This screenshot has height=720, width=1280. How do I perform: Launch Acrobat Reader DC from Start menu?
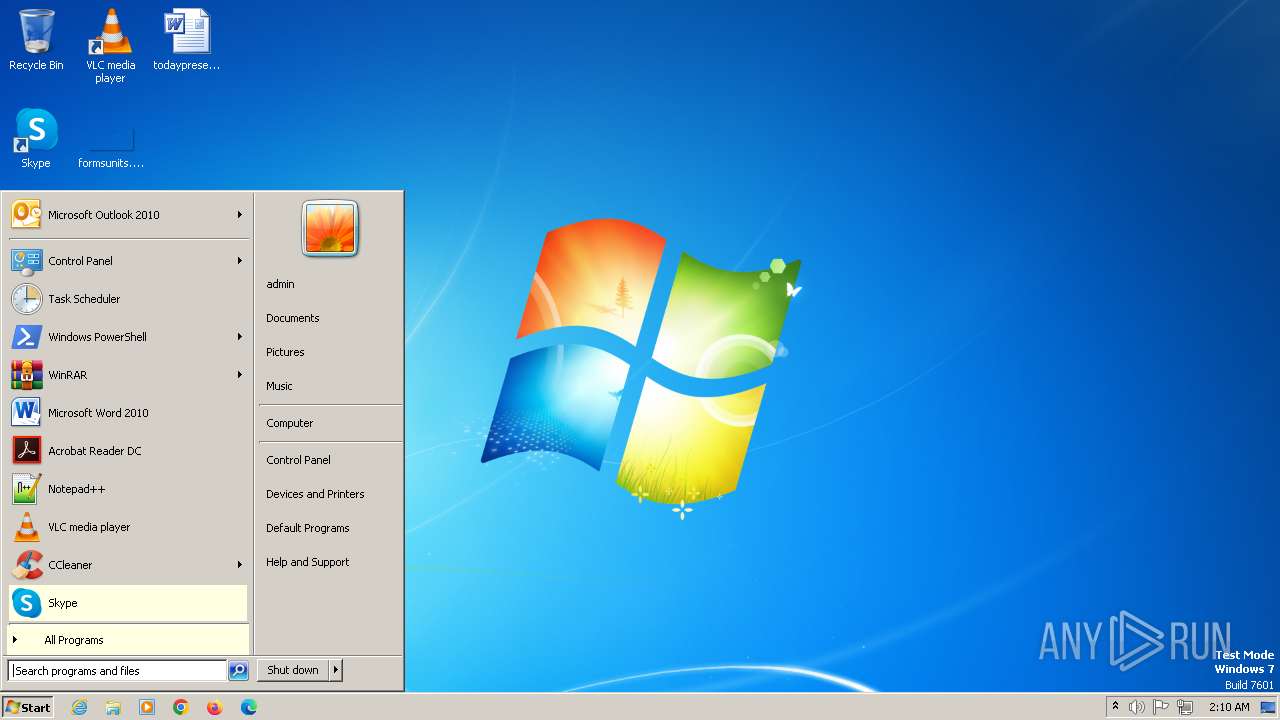[129, 451]
